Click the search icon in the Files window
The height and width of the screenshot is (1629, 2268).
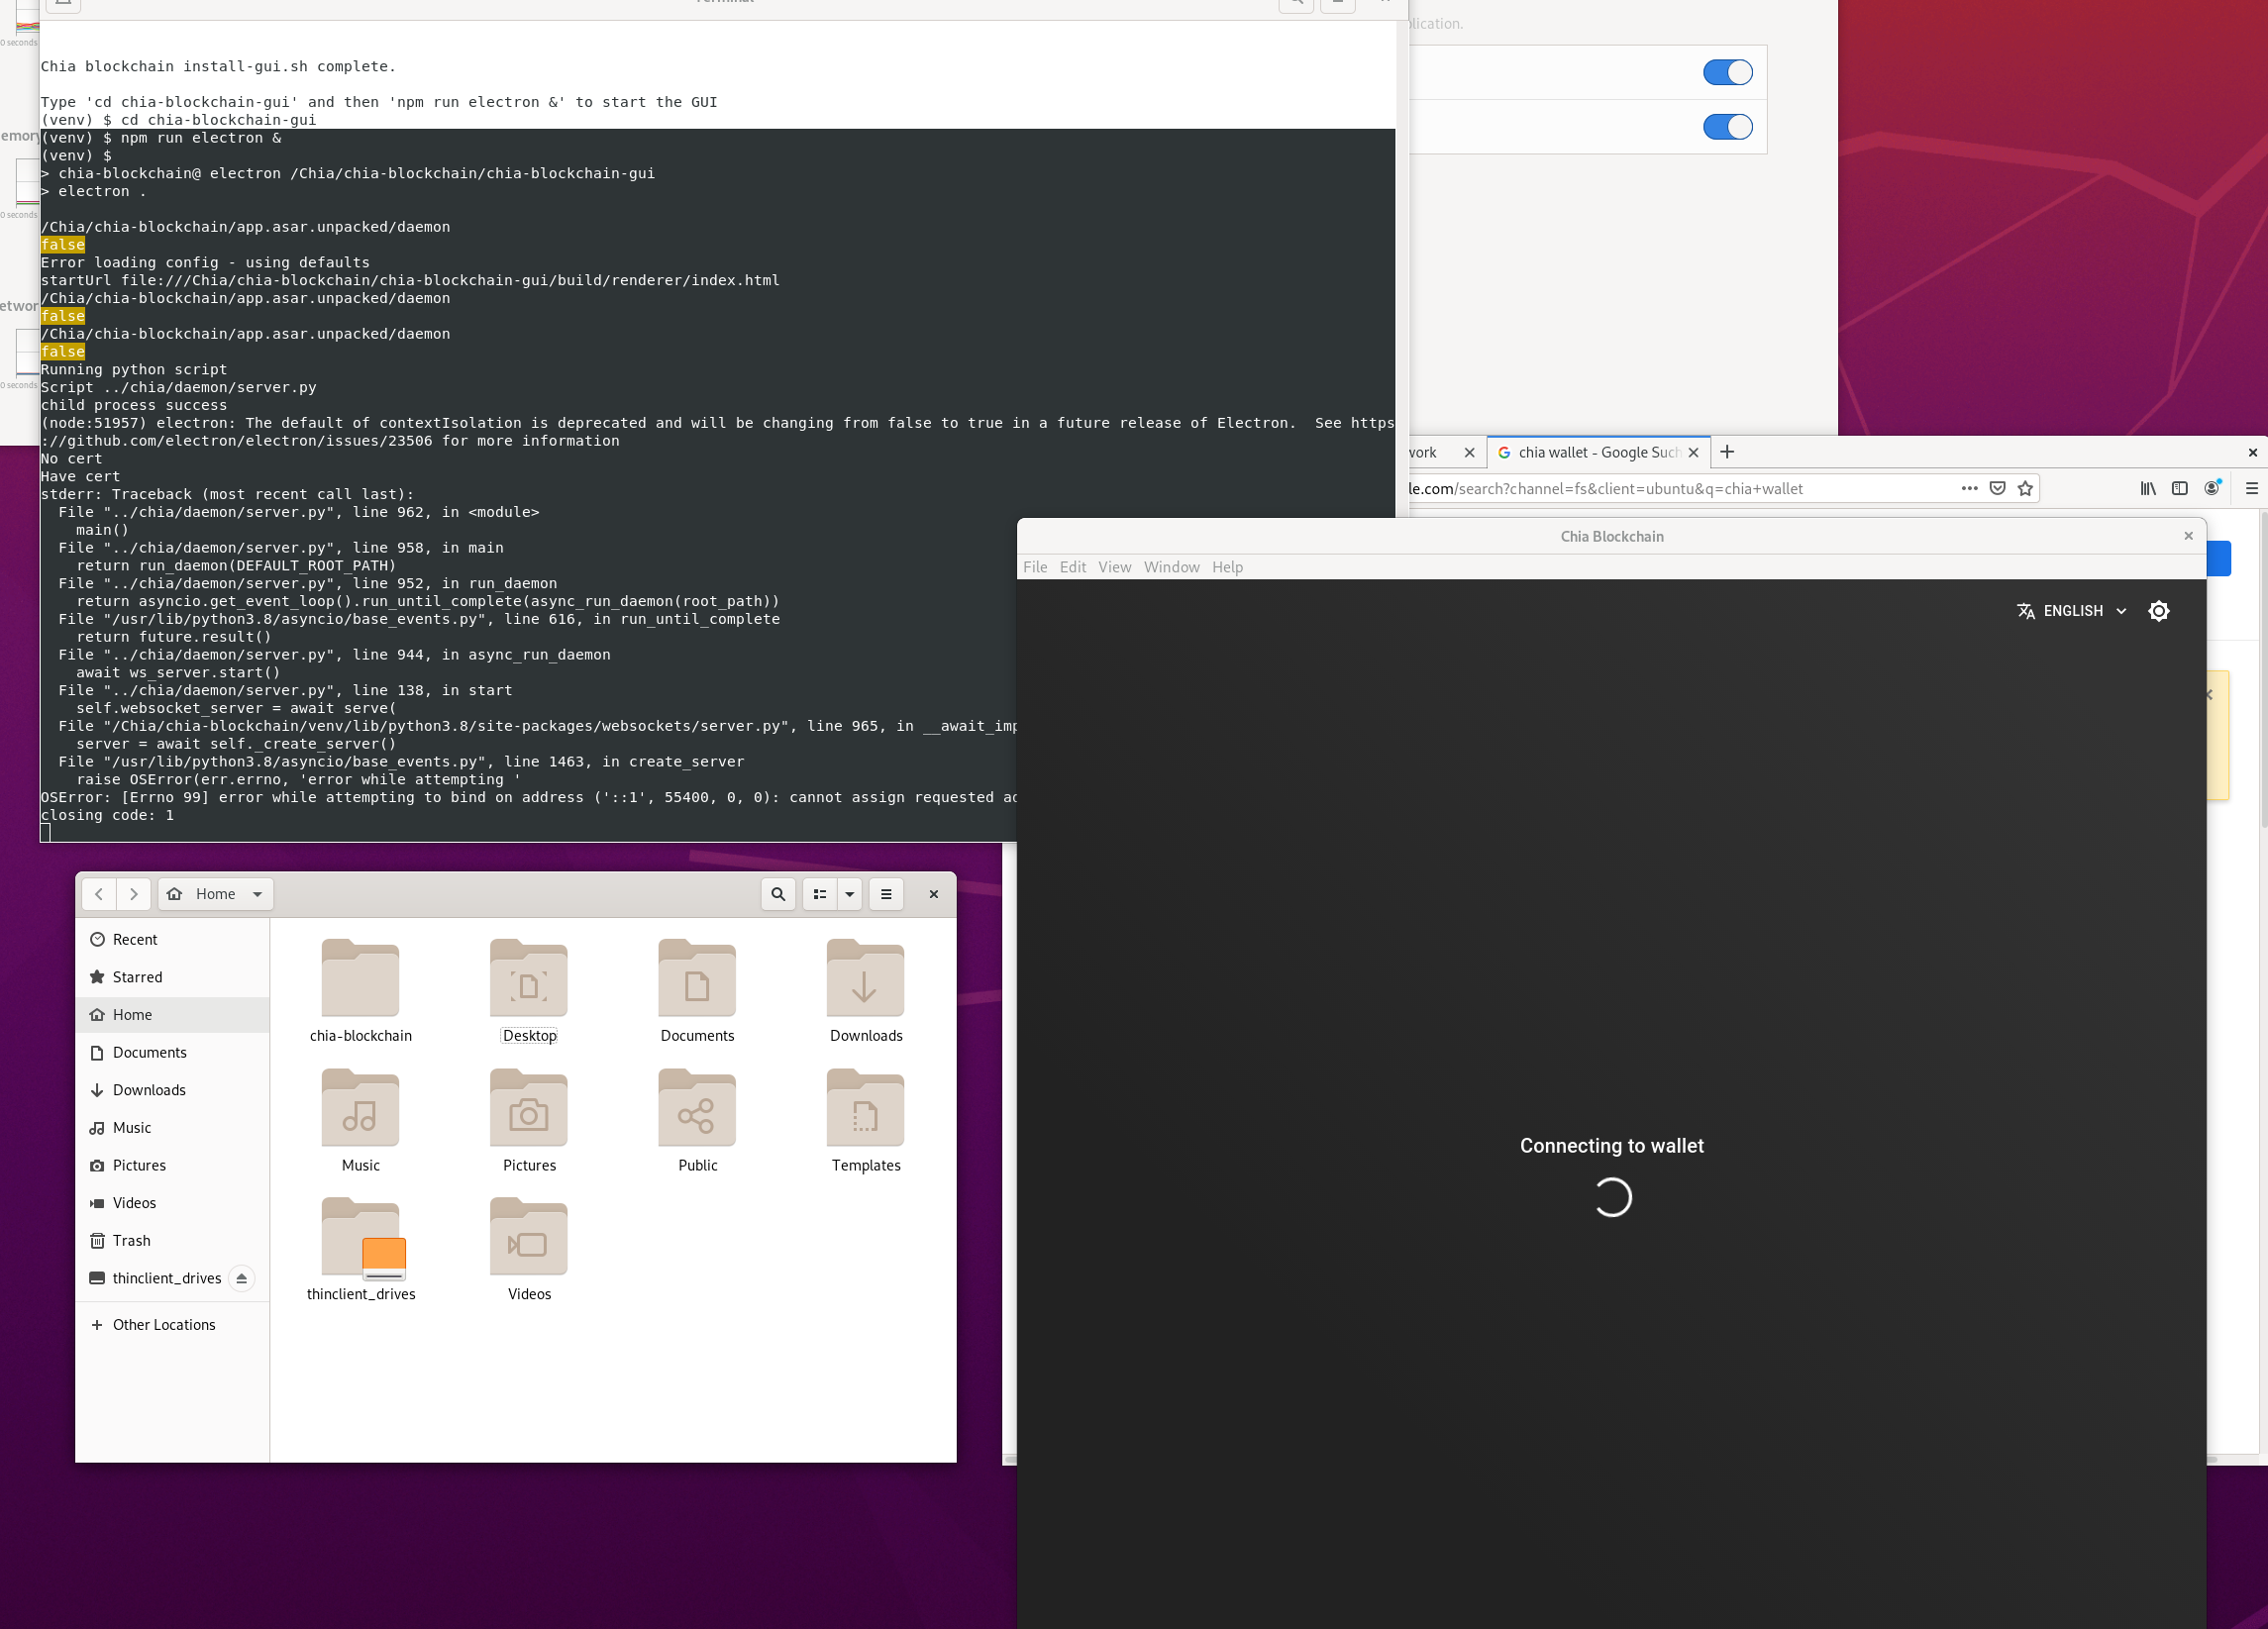point(777,894)
